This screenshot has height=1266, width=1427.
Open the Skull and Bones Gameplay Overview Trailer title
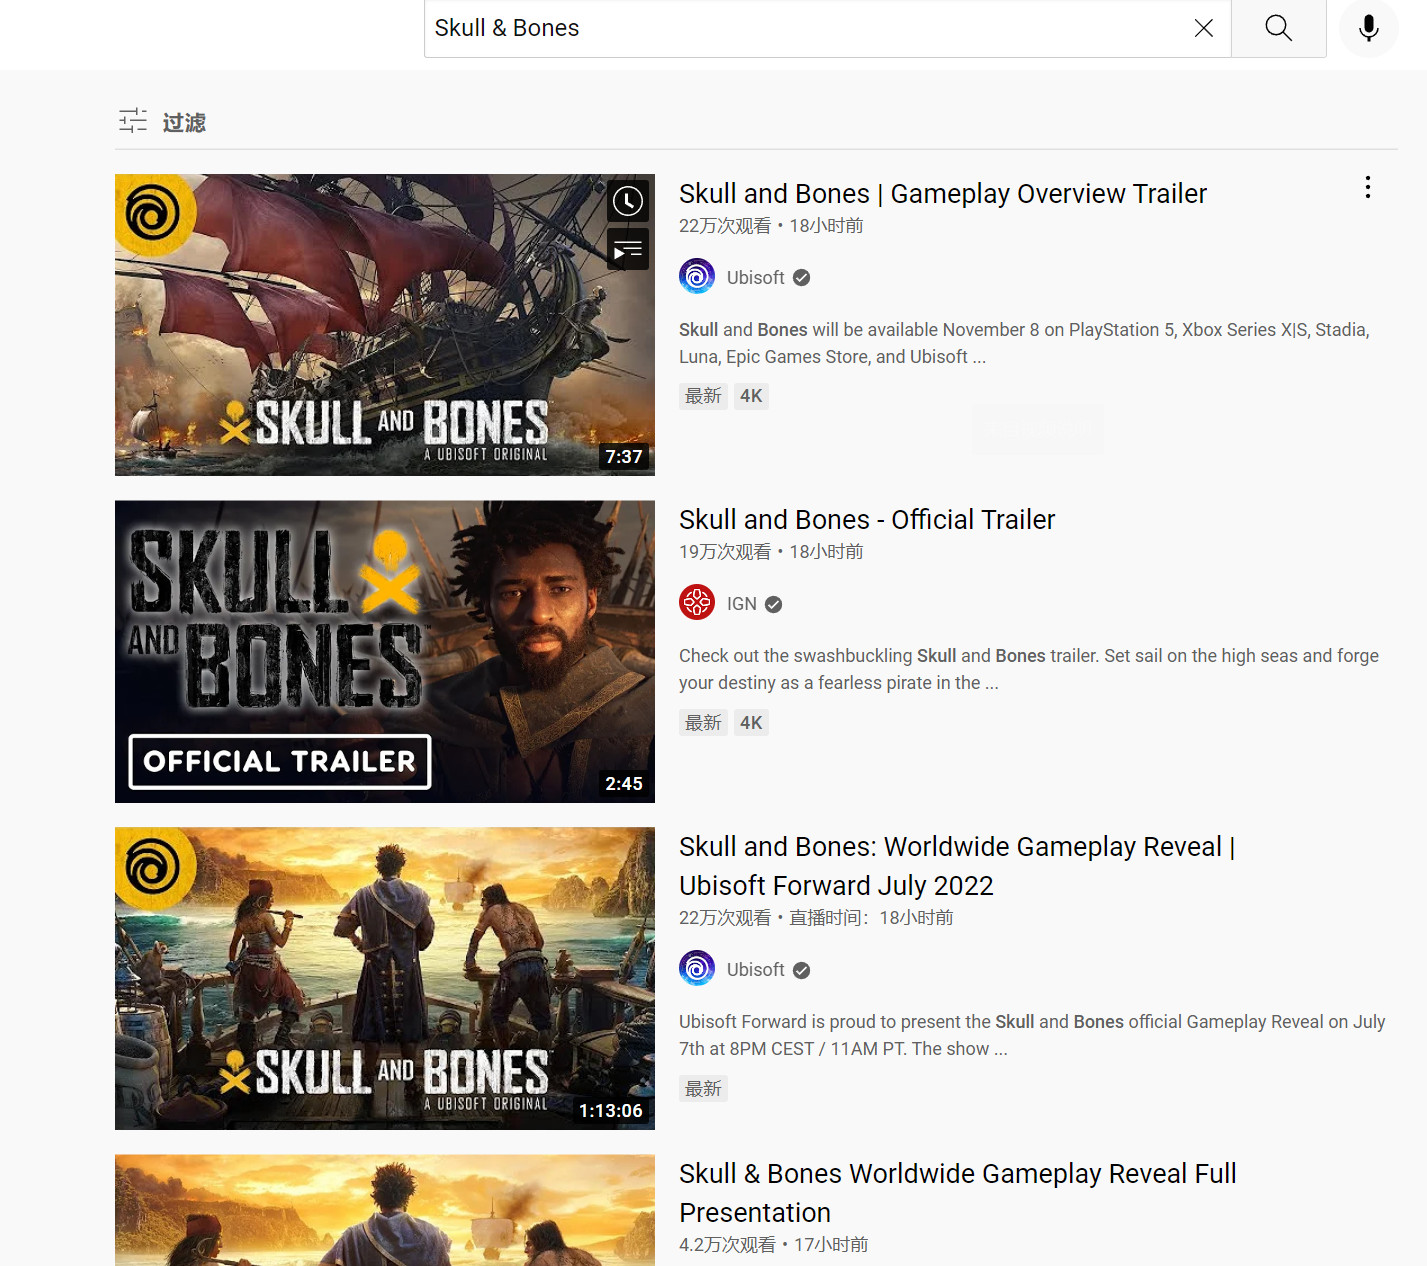[942, 194]
